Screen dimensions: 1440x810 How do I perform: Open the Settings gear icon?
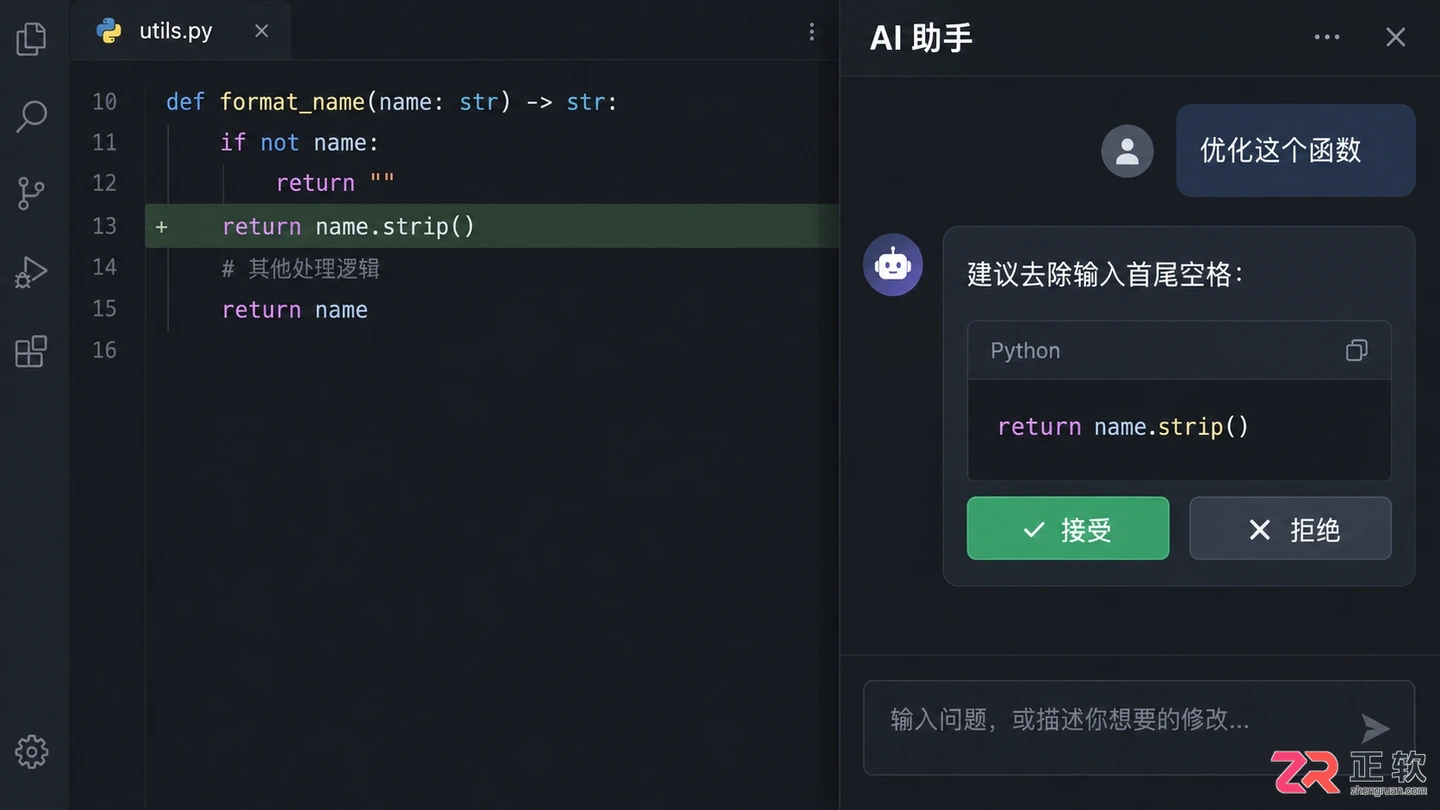tap(31, 751)
